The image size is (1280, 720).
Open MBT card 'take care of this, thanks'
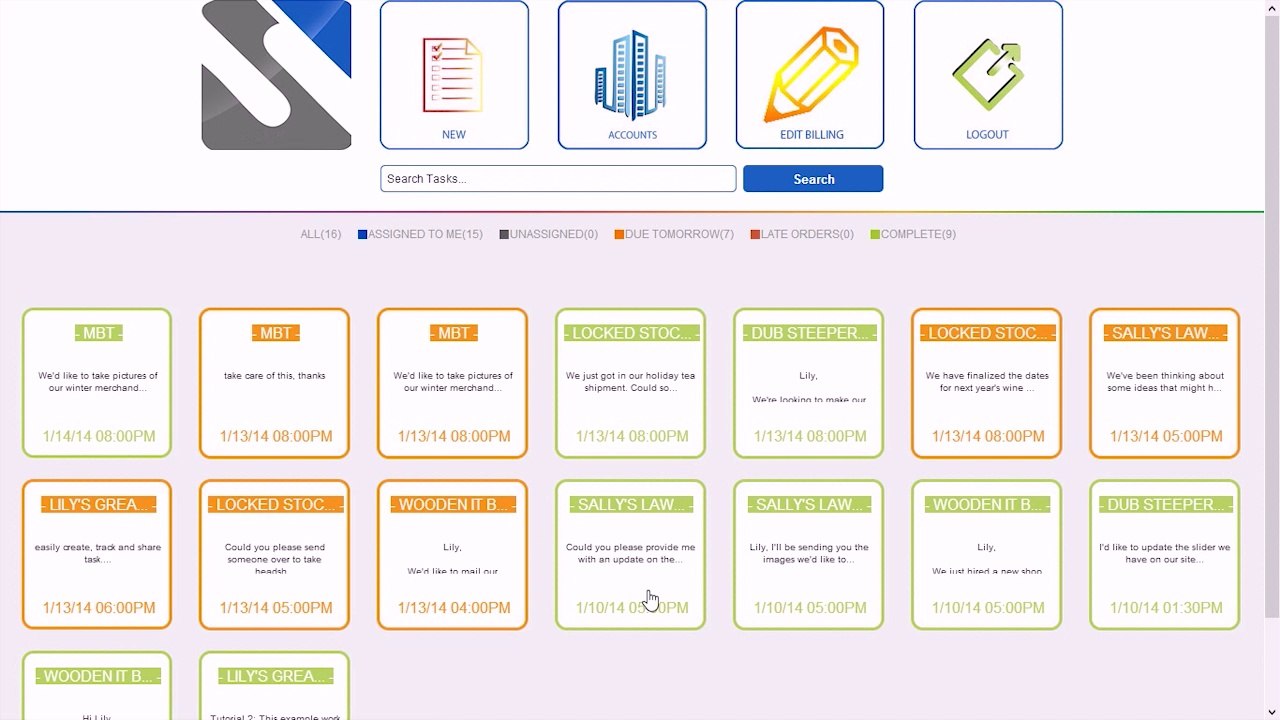(275, 383)
